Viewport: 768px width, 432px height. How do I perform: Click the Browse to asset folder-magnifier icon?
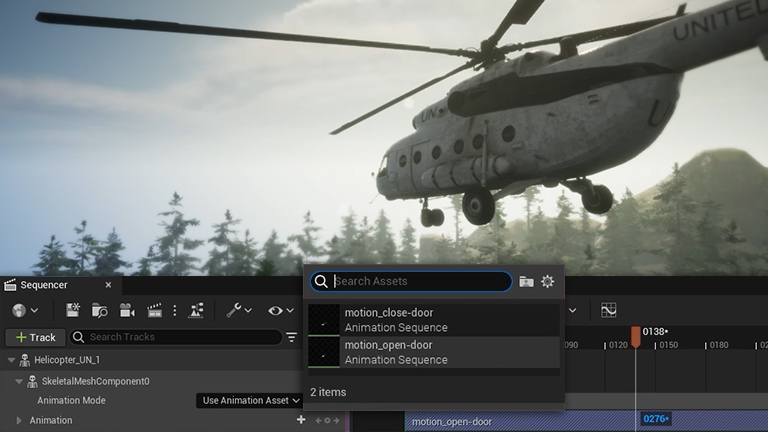coord(100,311)
